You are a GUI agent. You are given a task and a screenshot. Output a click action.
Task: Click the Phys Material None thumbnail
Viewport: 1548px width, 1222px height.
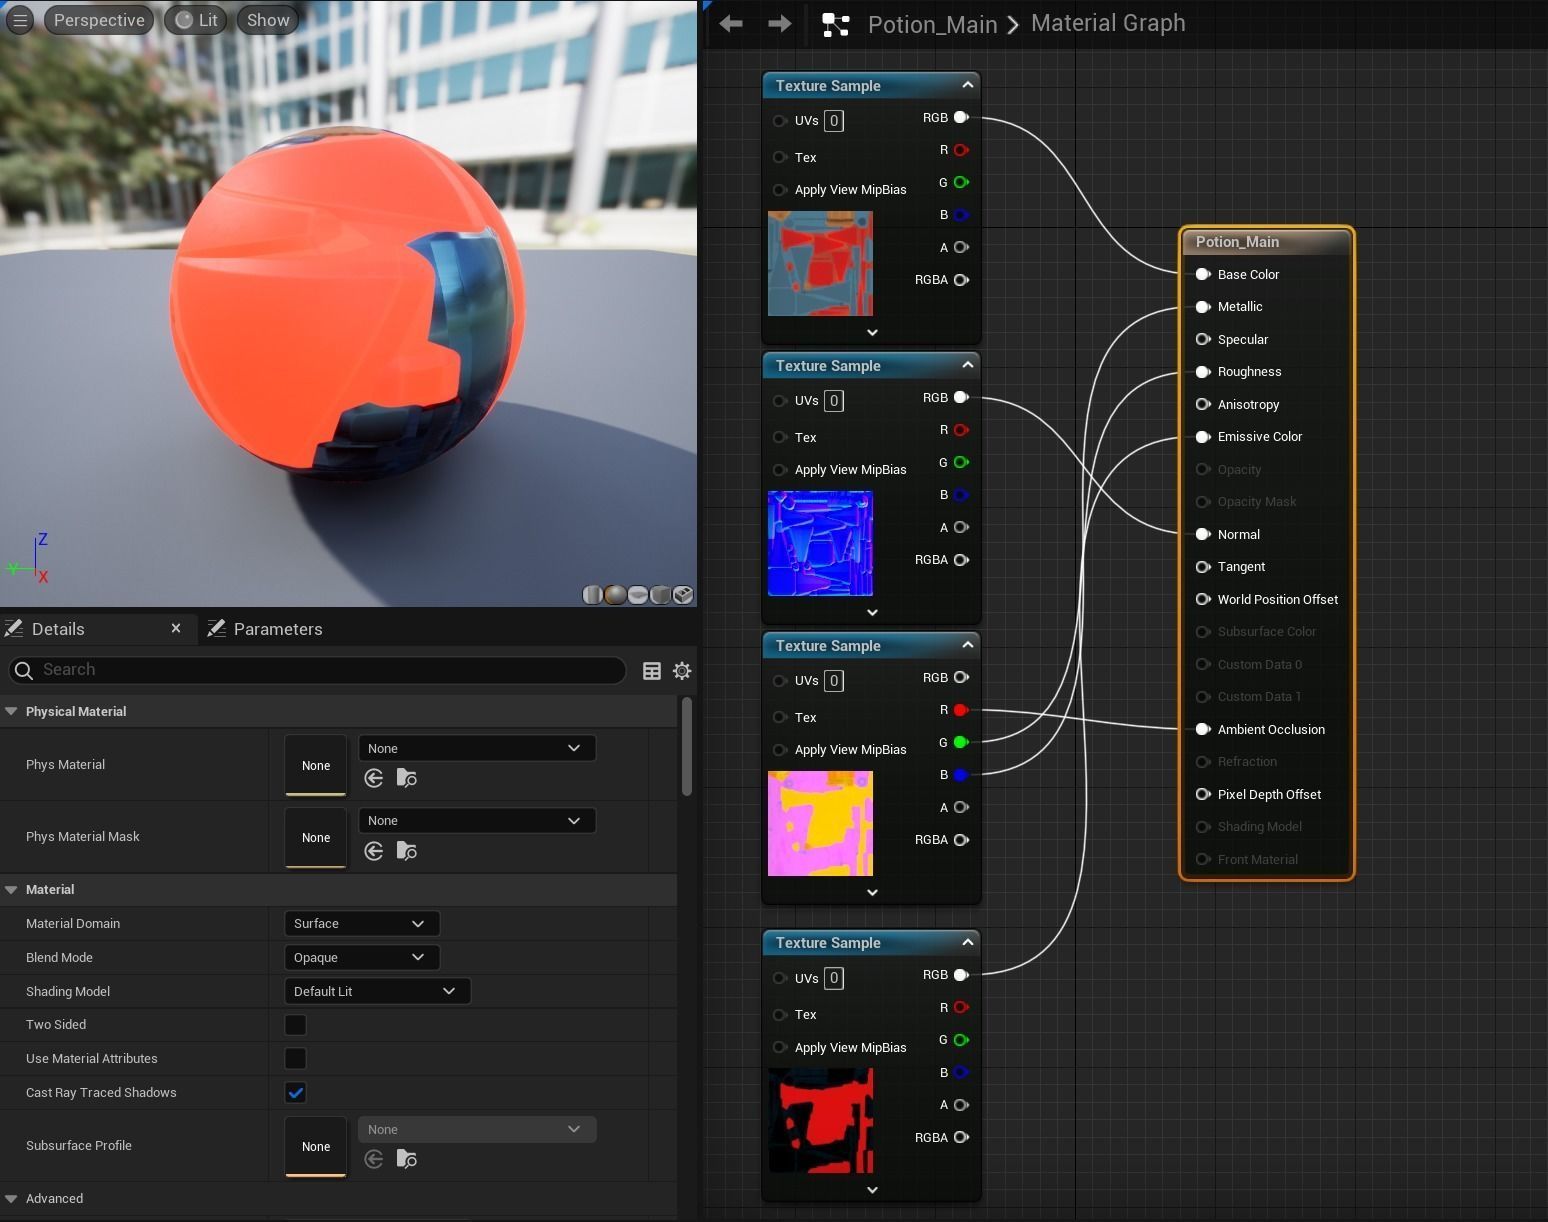316,765
